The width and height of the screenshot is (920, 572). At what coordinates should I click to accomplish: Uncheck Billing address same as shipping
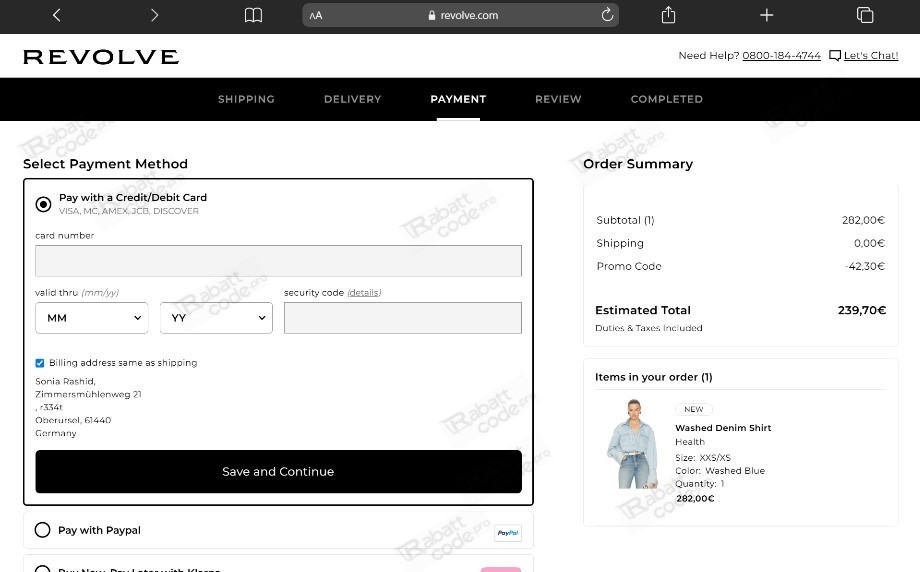click(40, 363)
